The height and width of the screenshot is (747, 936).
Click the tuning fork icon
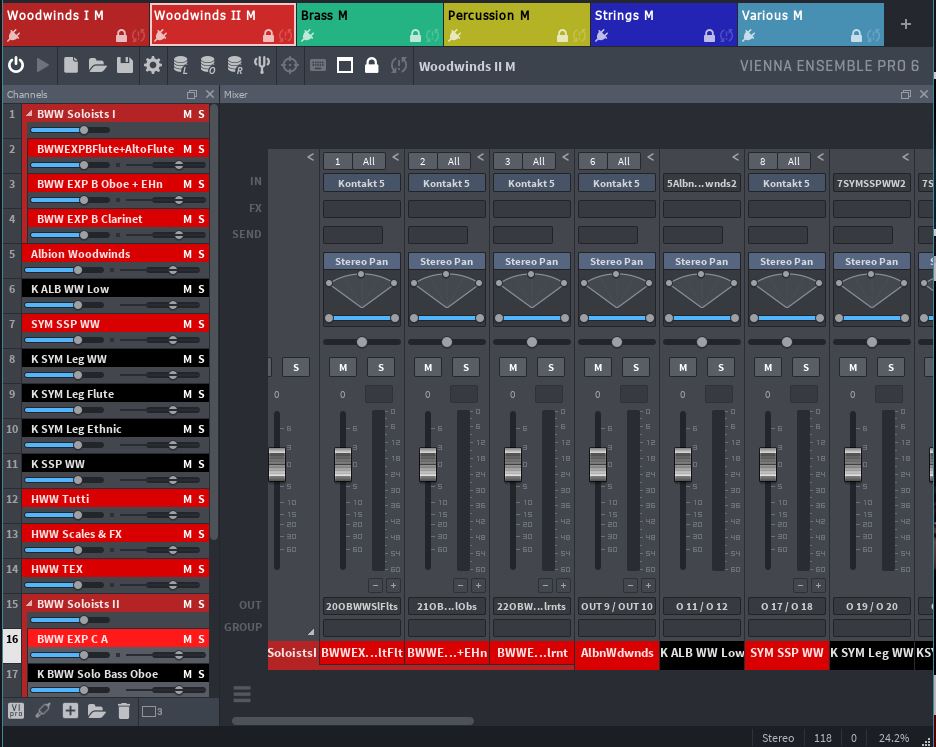[262, 65]
